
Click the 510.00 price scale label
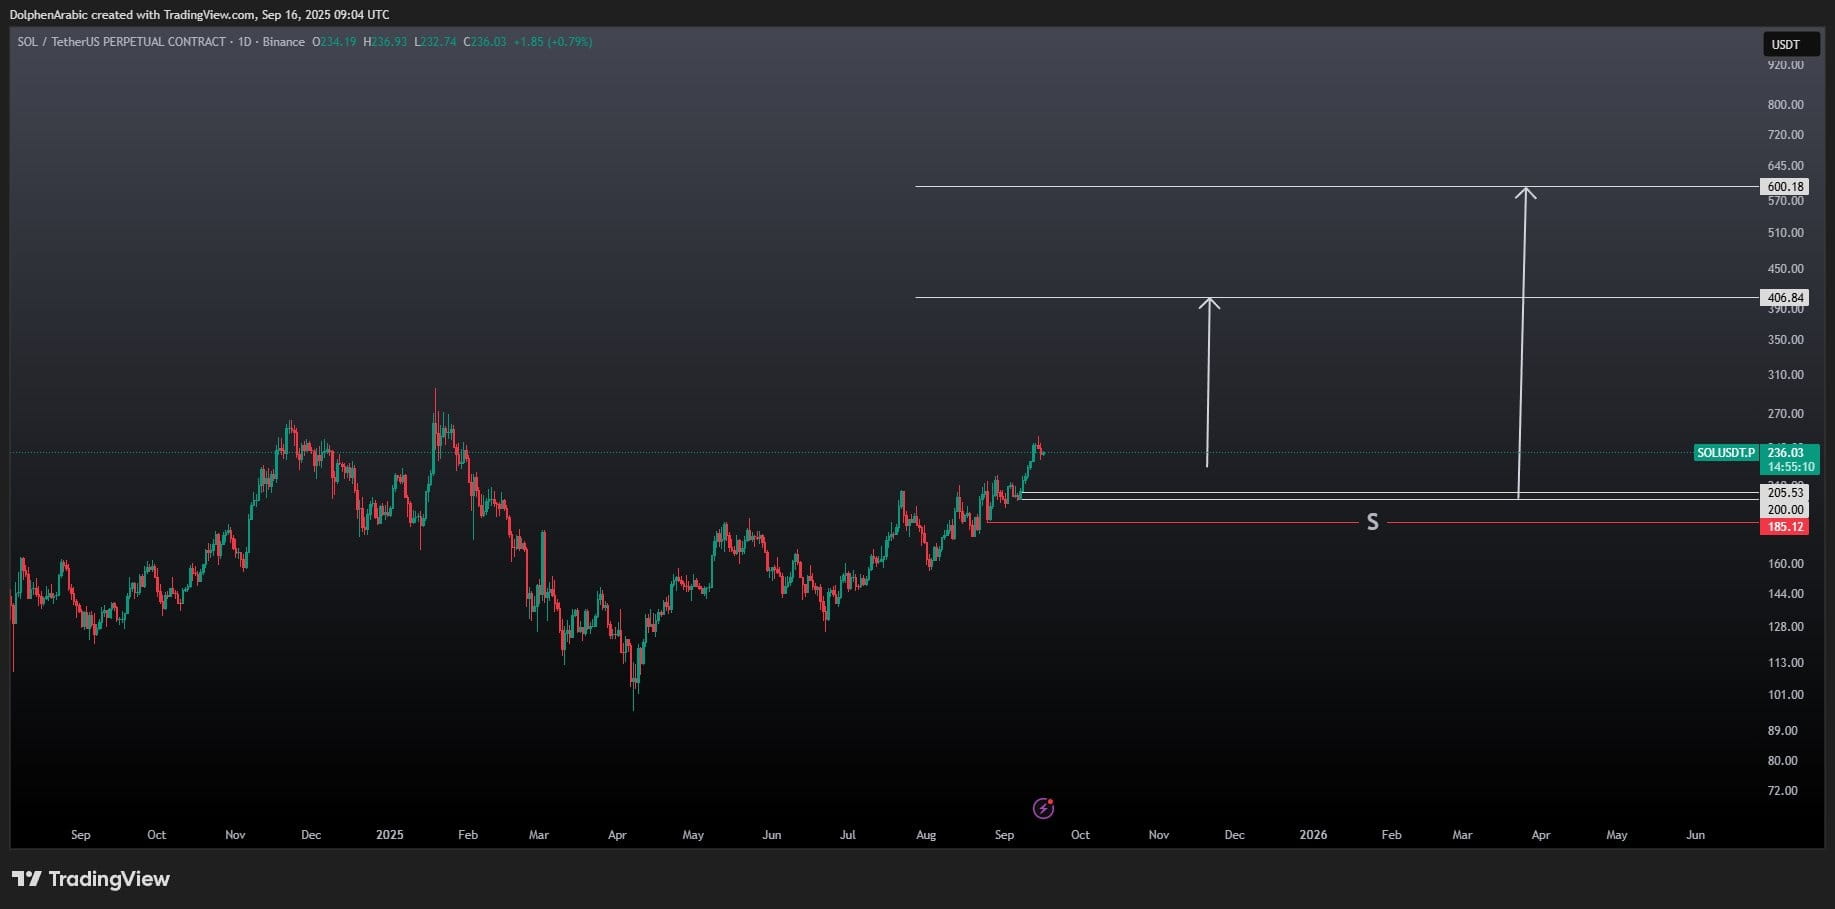coord(1786,233)
